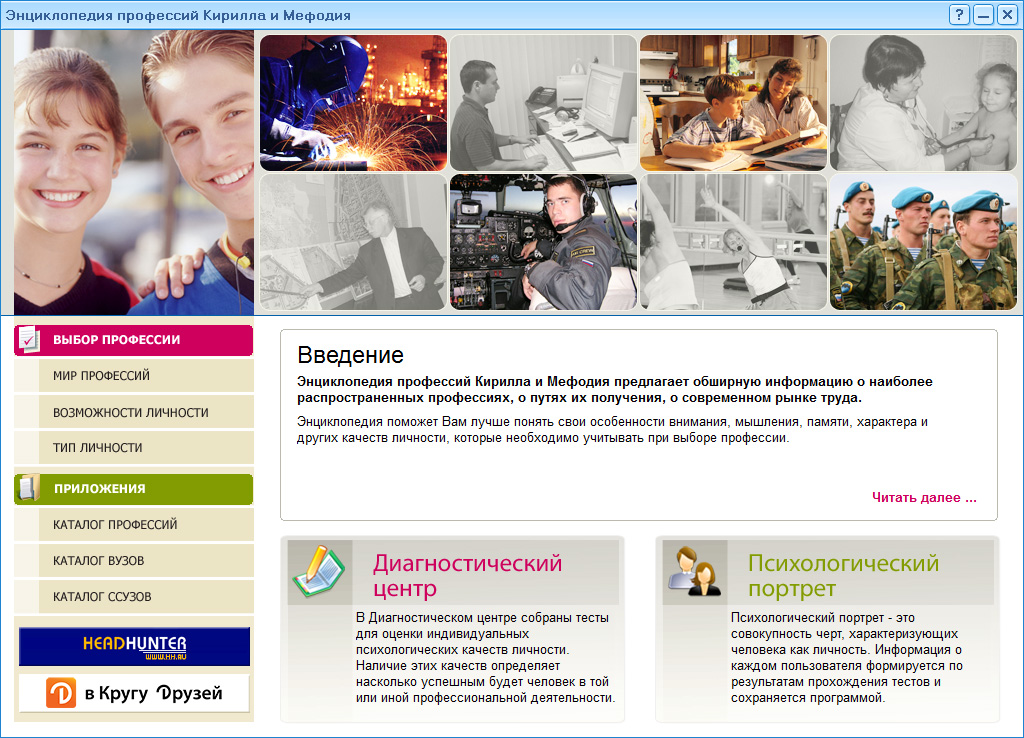Click the orange «в Кругу Друзей» logo
This screenshot has height=738, width=1024.
(x=133, y=692)
